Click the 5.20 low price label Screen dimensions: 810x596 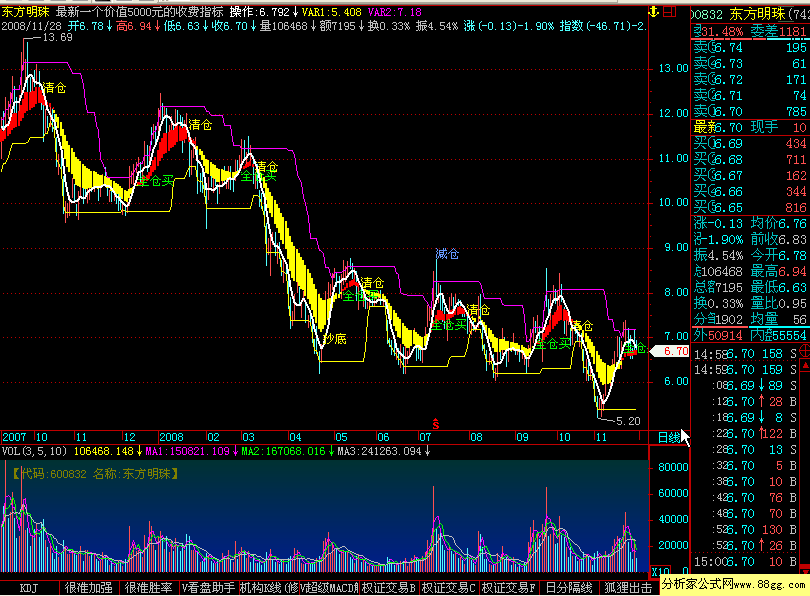point(628,421)
